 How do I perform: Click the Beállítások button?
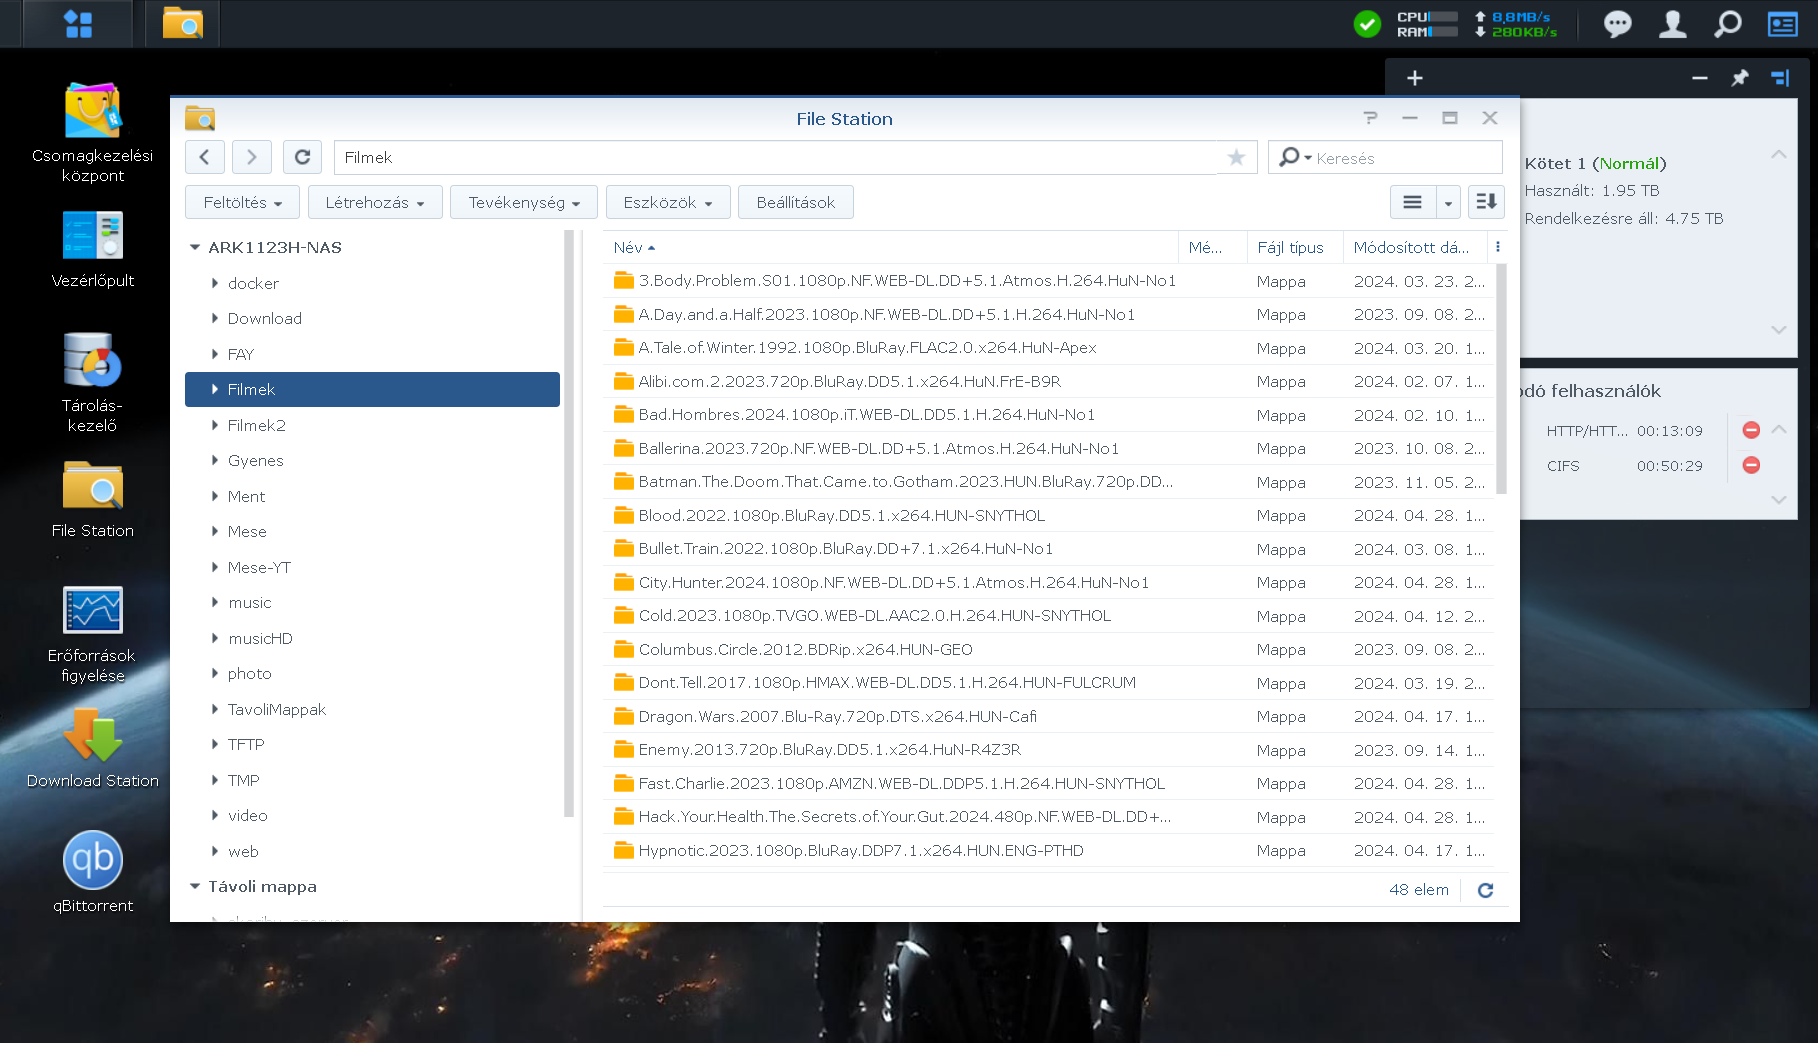(x=795, y=202)
